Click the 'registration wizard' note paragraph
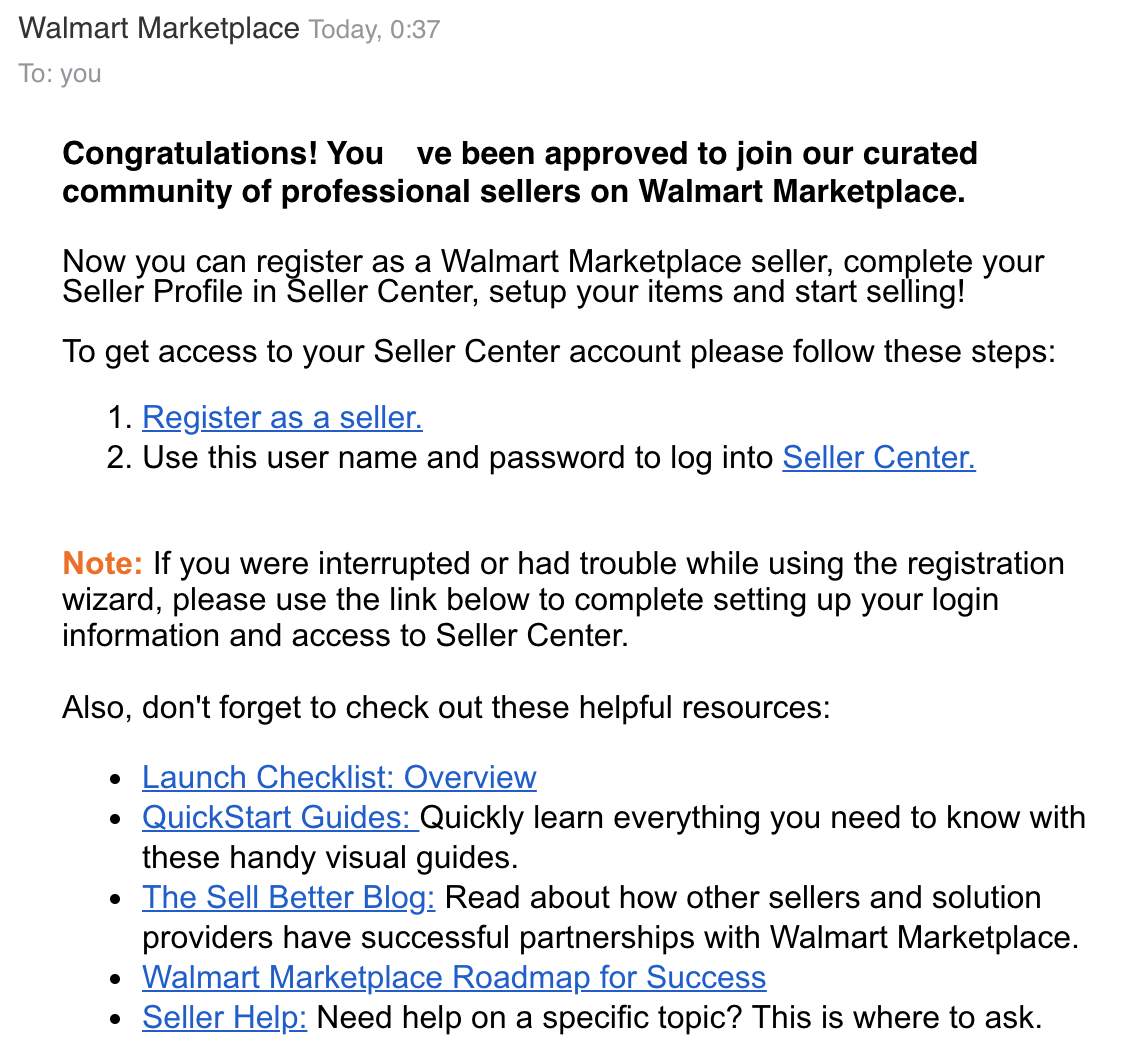1130x1062 pixels. pos(563,599)
